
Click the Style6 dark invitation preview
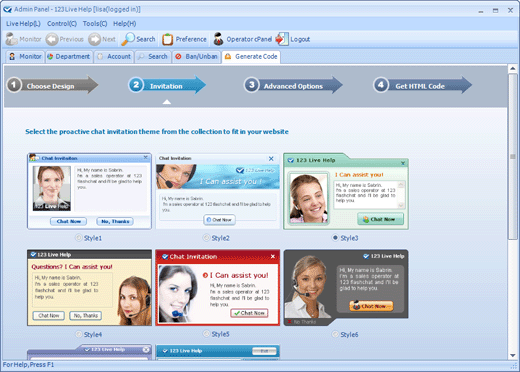click(x=346, y=288)
